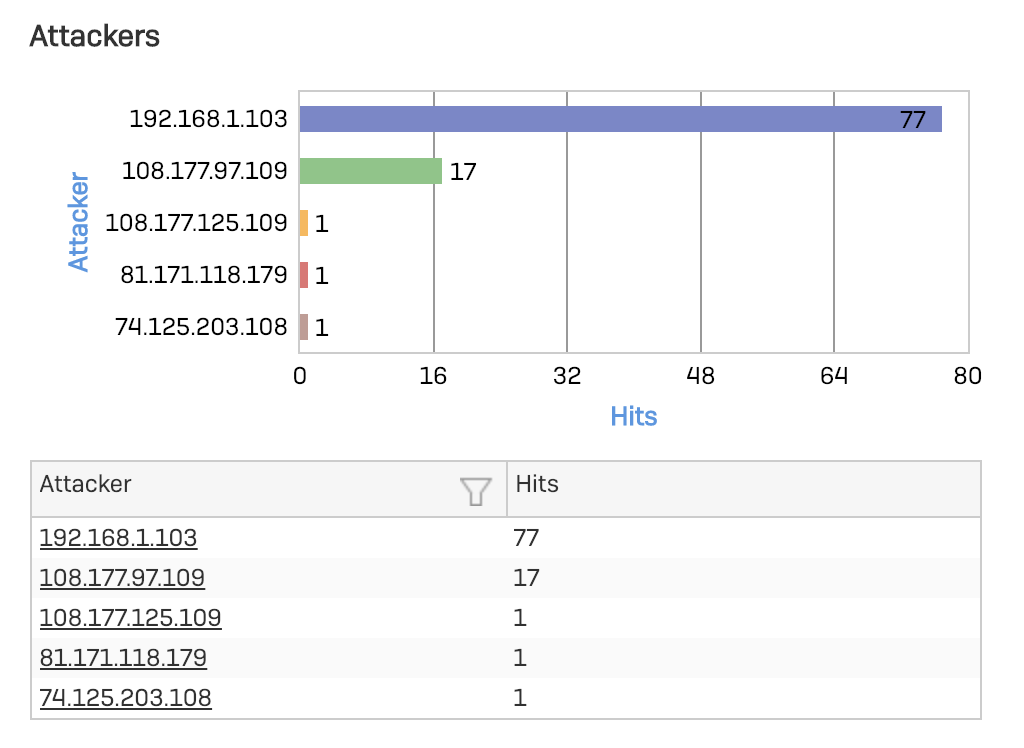The width and height of the screenshot is (1024, 748).
Task: Open the 192.168.1.103 attacker link
Action: (118, 538)
